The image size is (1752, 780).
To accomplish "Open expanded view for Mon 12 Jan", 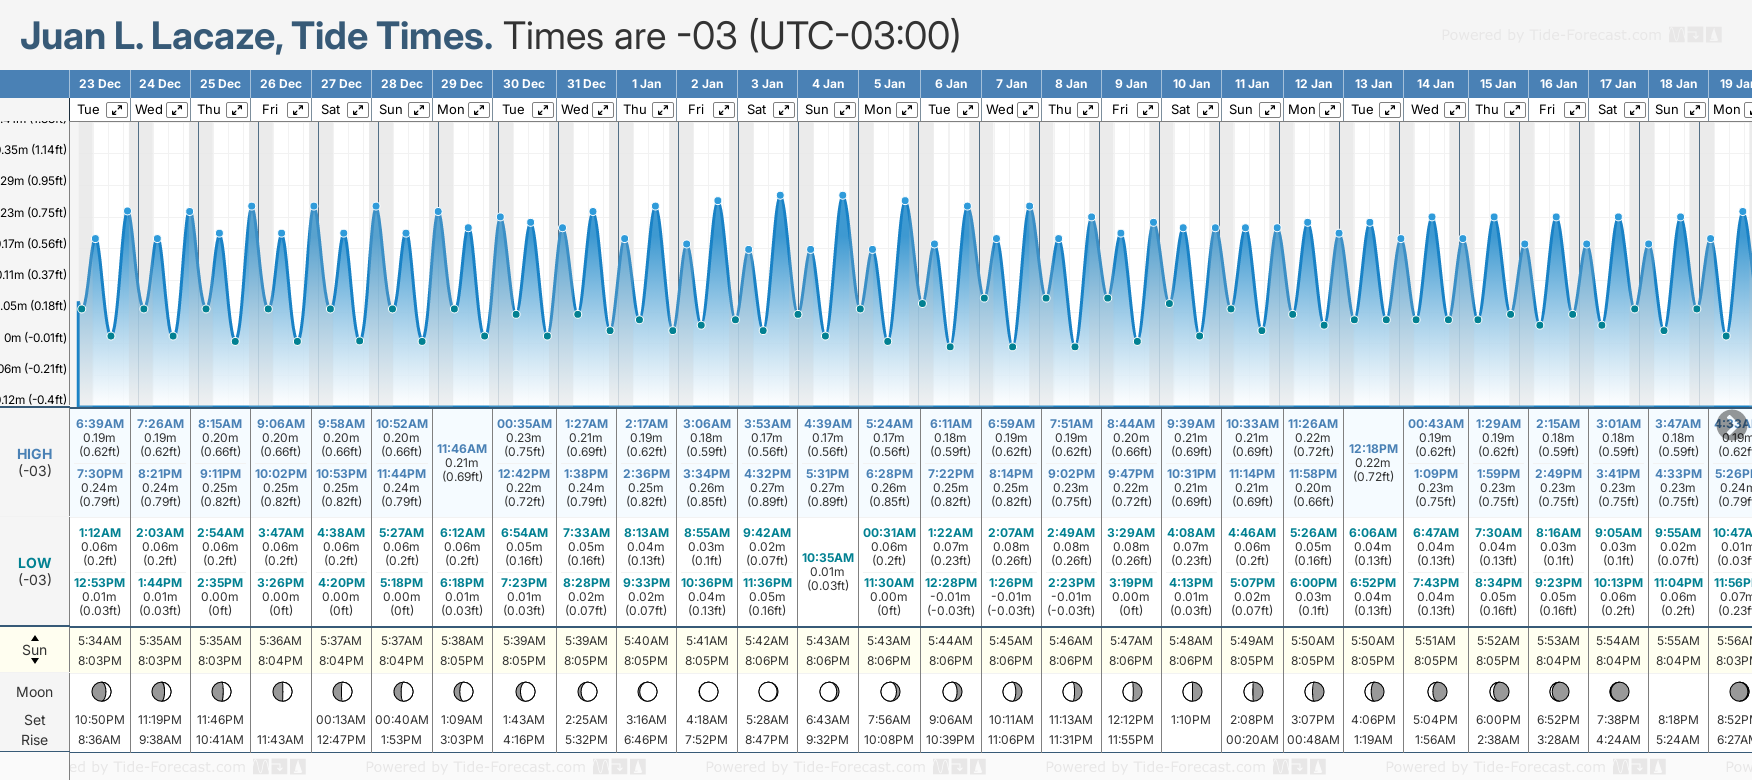I will [x=1330, y=110].
